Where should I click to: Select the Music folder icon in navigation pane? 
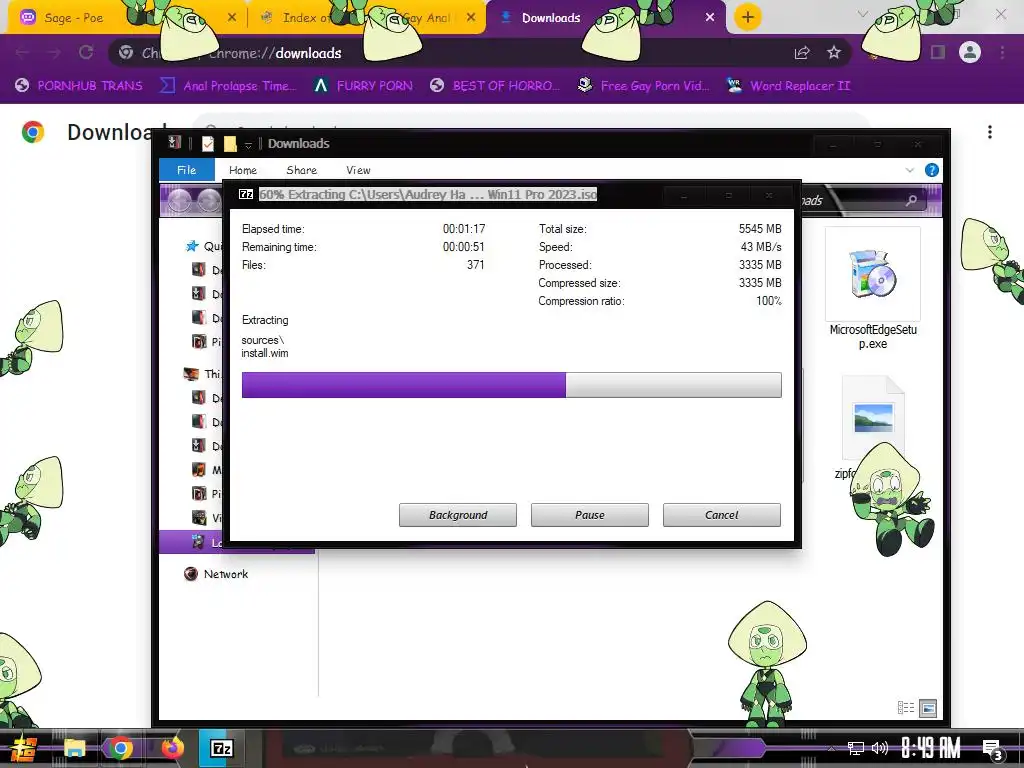199,470
